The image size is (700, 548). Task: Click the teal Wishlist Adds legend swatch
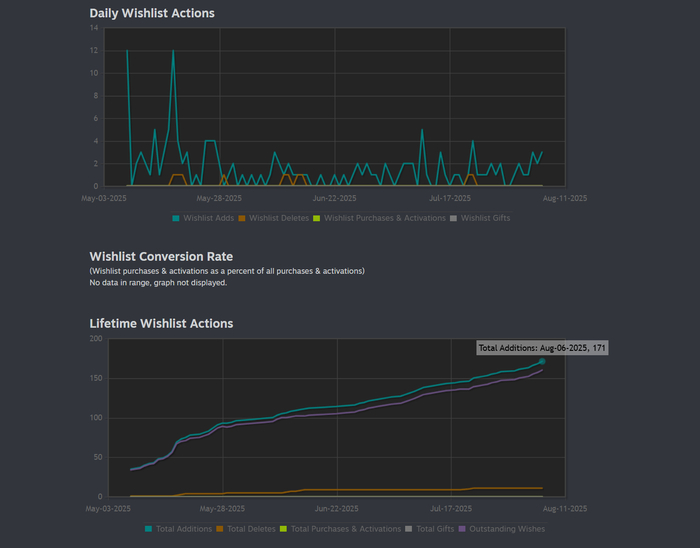(x=176, y=217)
